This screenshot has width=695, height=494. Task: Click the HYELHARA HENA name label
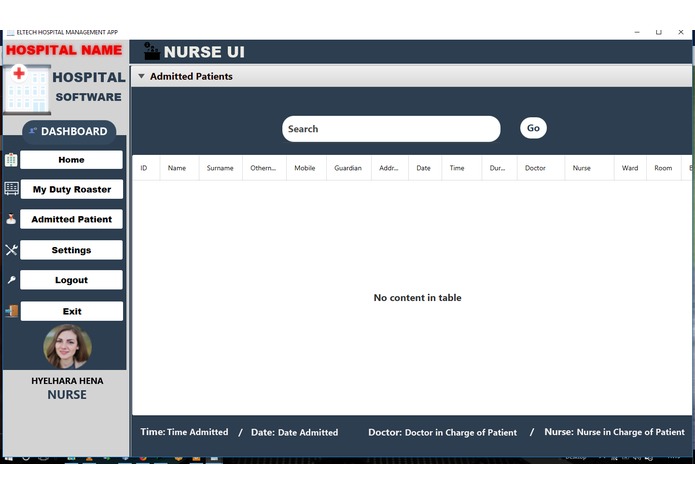click(x=67, y=381)
